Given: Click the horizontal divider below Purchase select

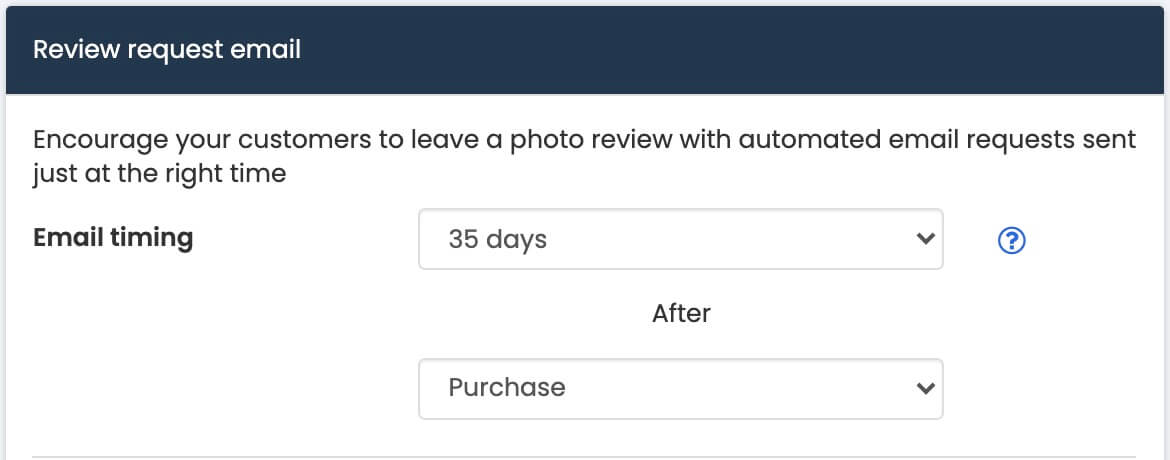Looking at the screenshot, I should coord(585,456).
